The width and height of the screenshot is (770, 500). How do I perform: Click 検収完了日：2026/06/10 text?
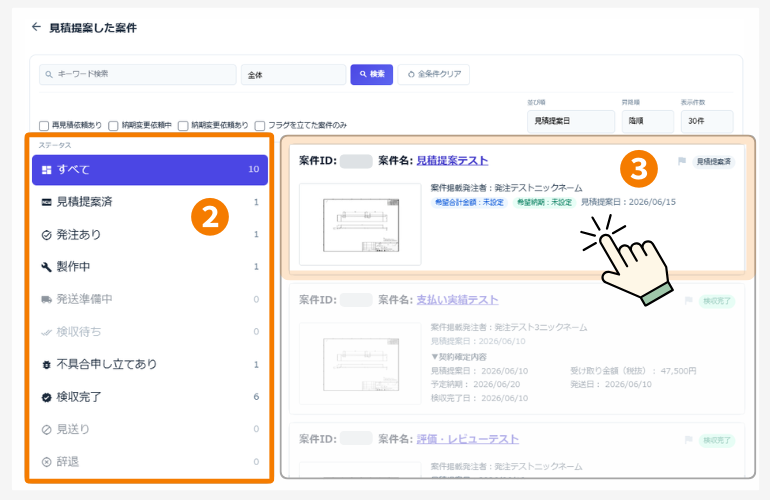pyautogui.click(x=479, y=398)
